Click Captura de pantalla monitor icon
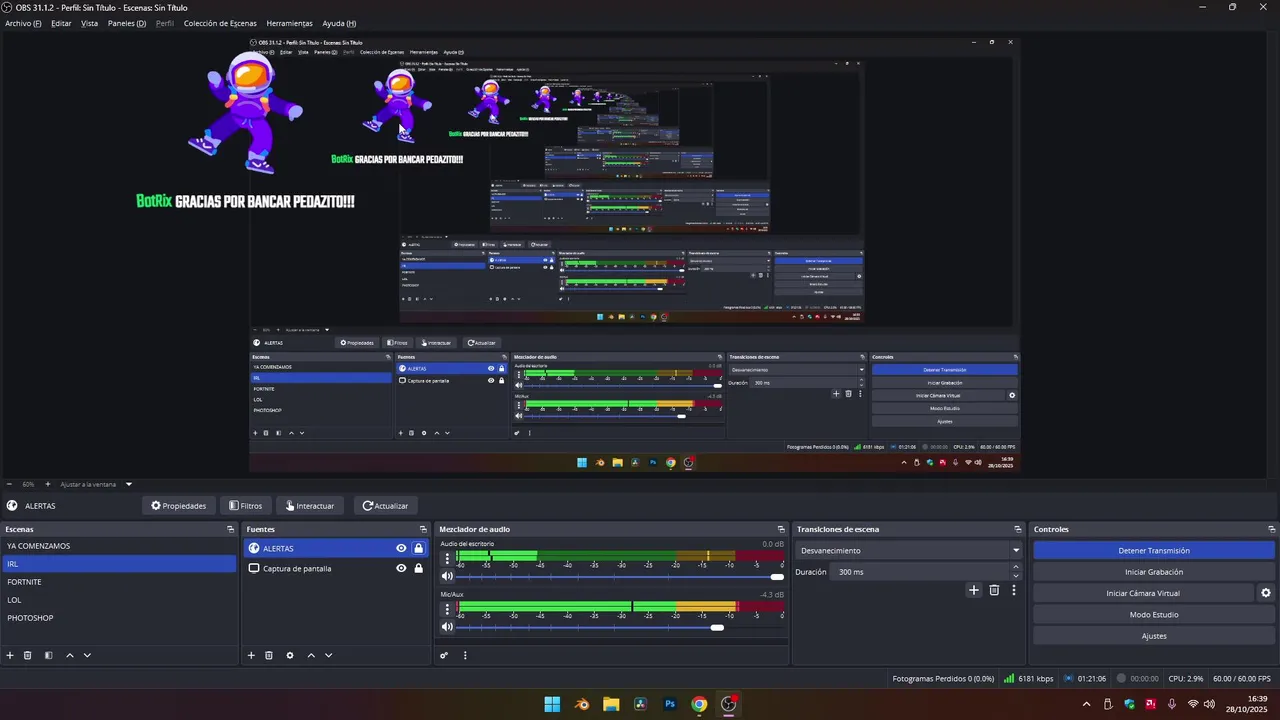Image resolution: width=1280 pixels, height=720 pixels. (x=254, y=568)
